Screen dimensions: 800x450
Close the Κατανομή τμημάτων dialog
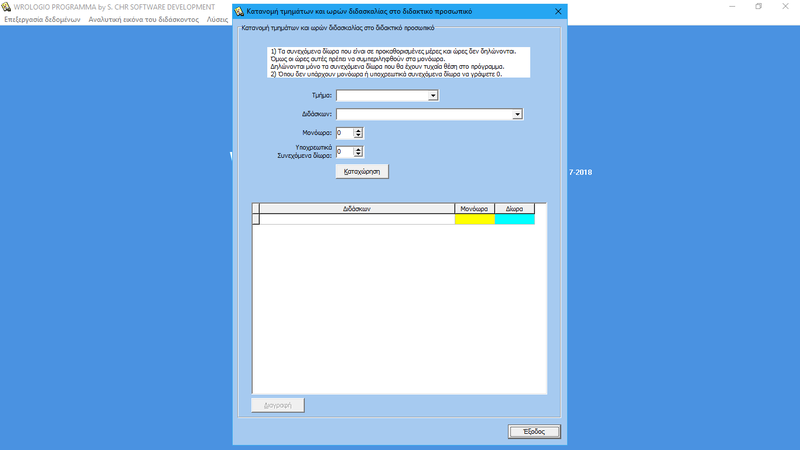point(558,11)
